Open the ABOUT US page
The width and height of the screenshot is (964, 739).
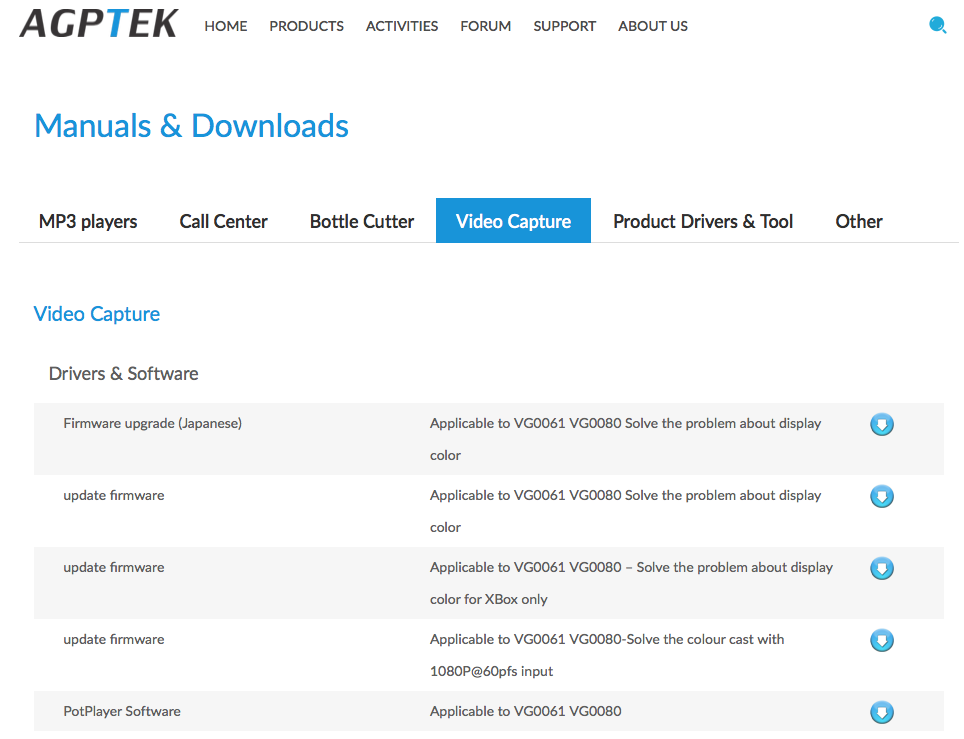[x=652, y=26]
